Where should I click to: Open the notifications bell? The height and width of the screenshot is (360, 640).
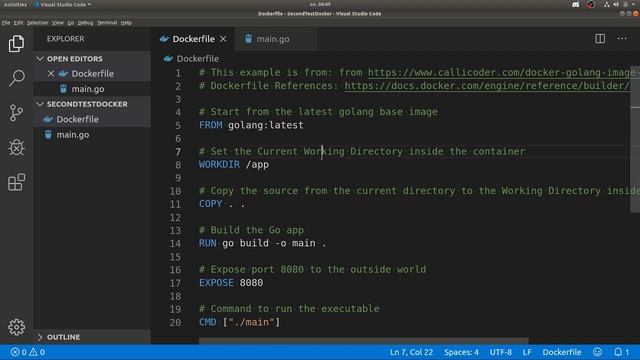click(621, 352)
